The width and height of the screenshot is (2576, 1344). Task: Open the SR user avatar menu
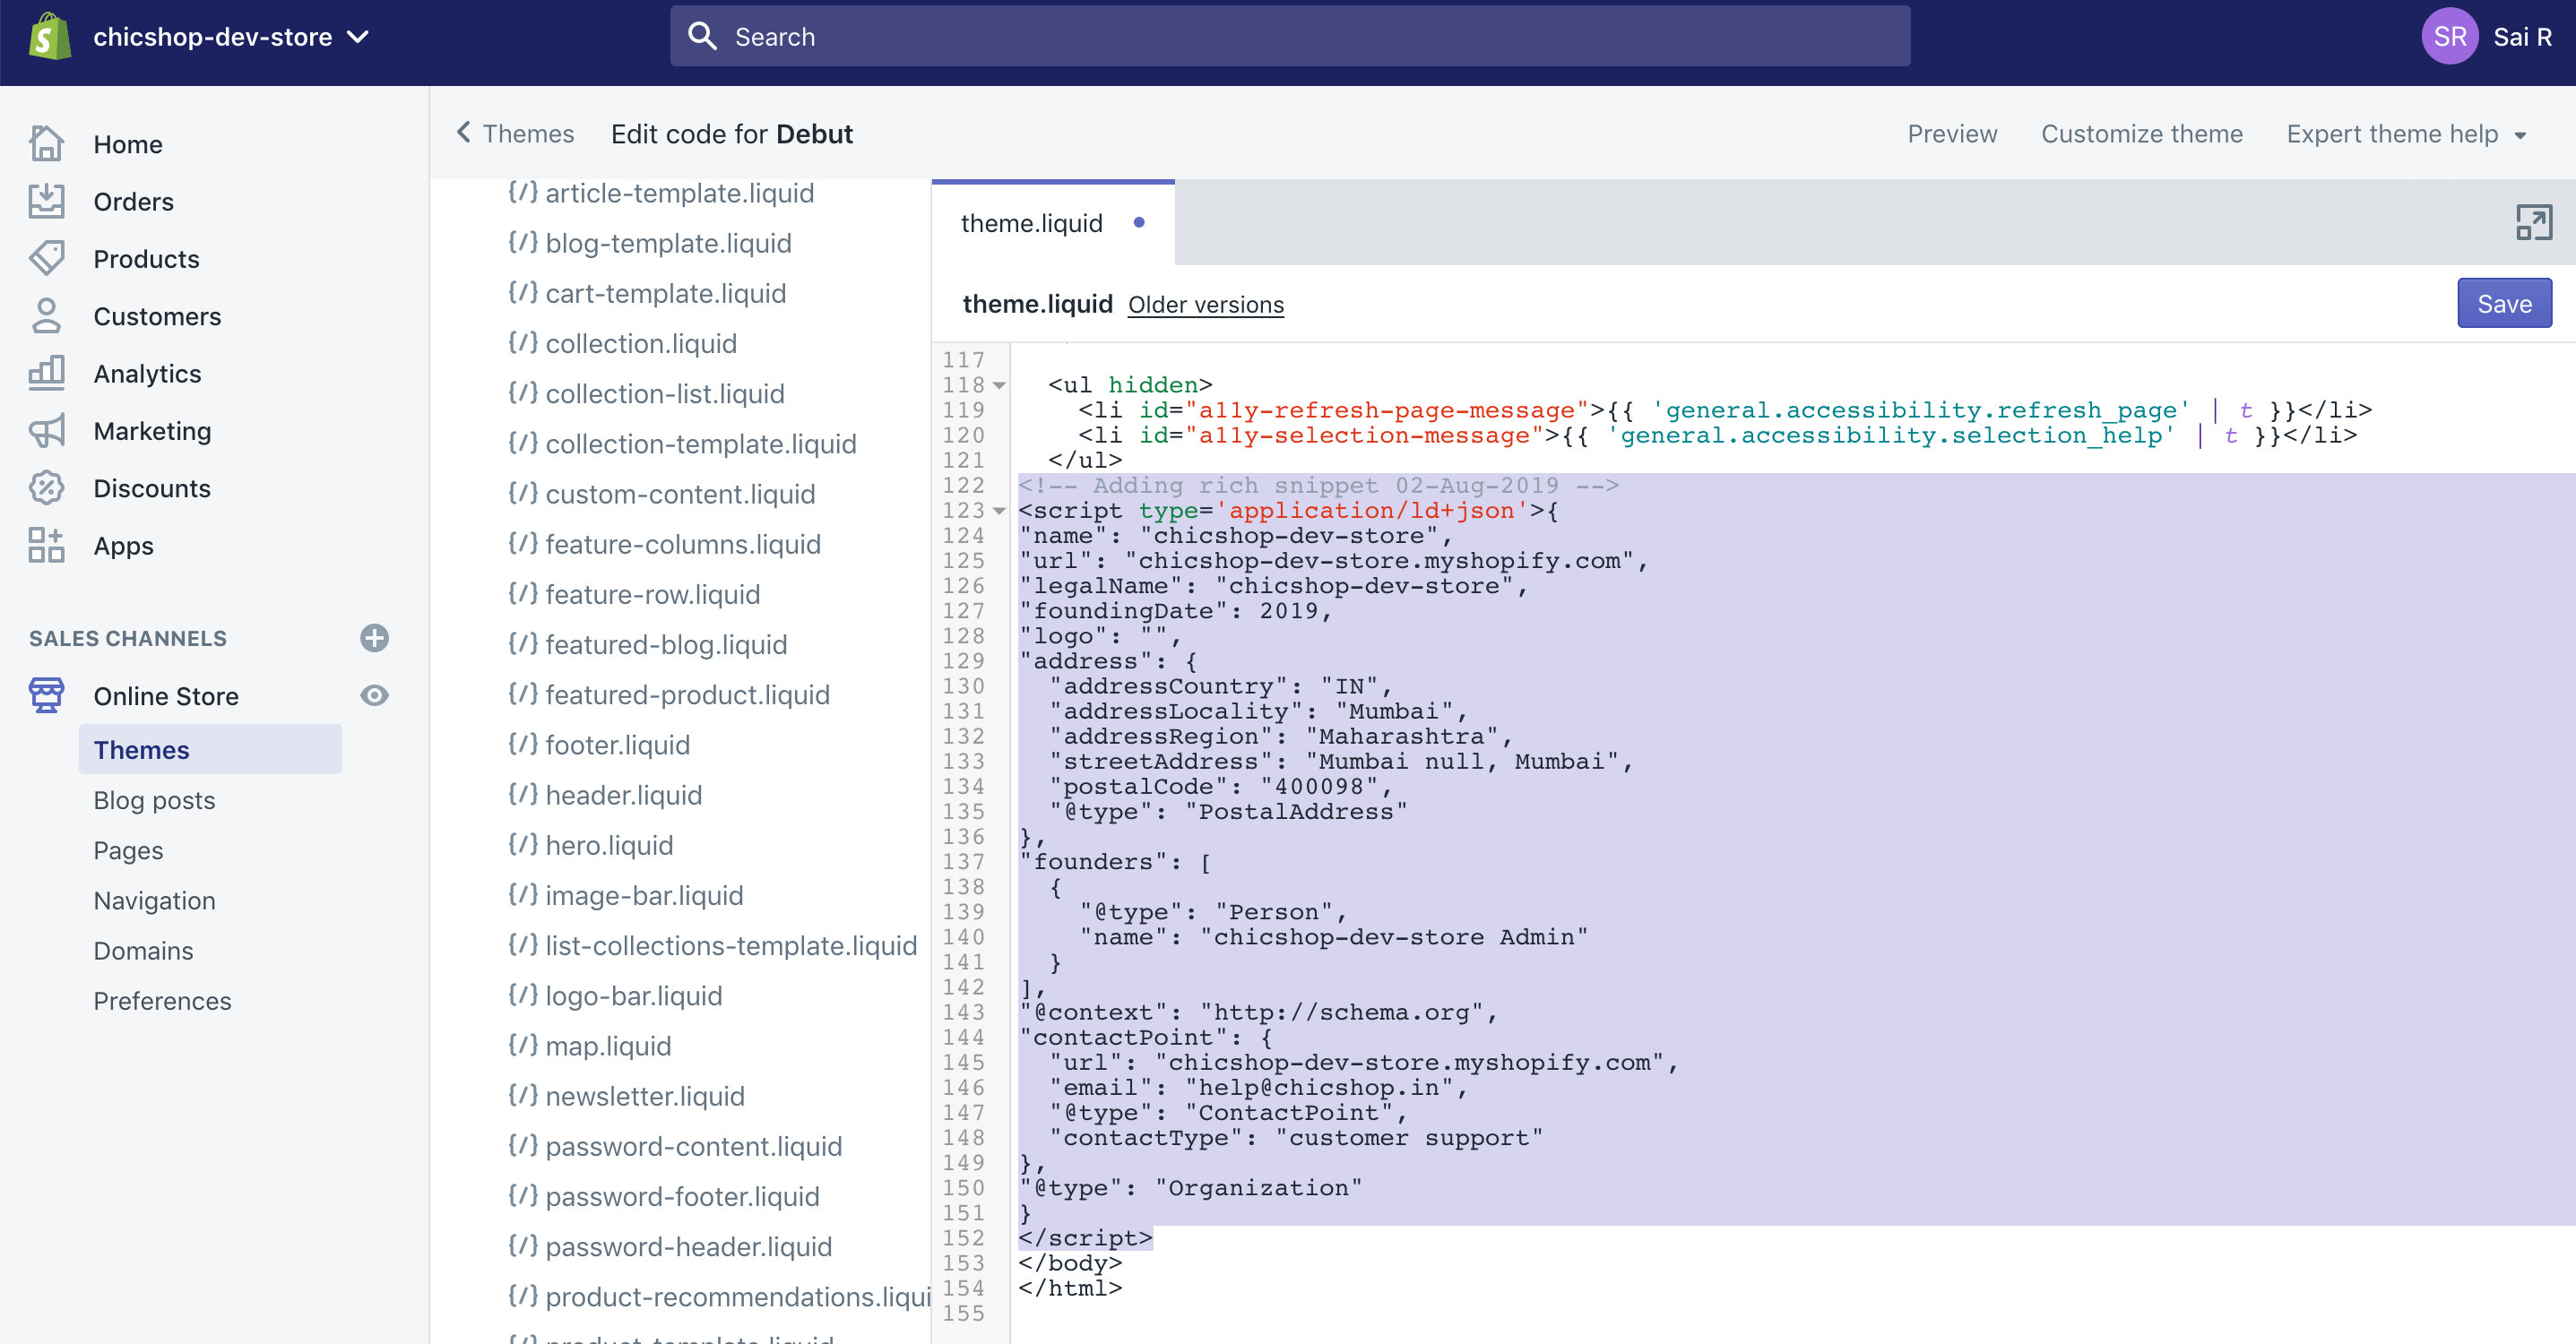2449,37
